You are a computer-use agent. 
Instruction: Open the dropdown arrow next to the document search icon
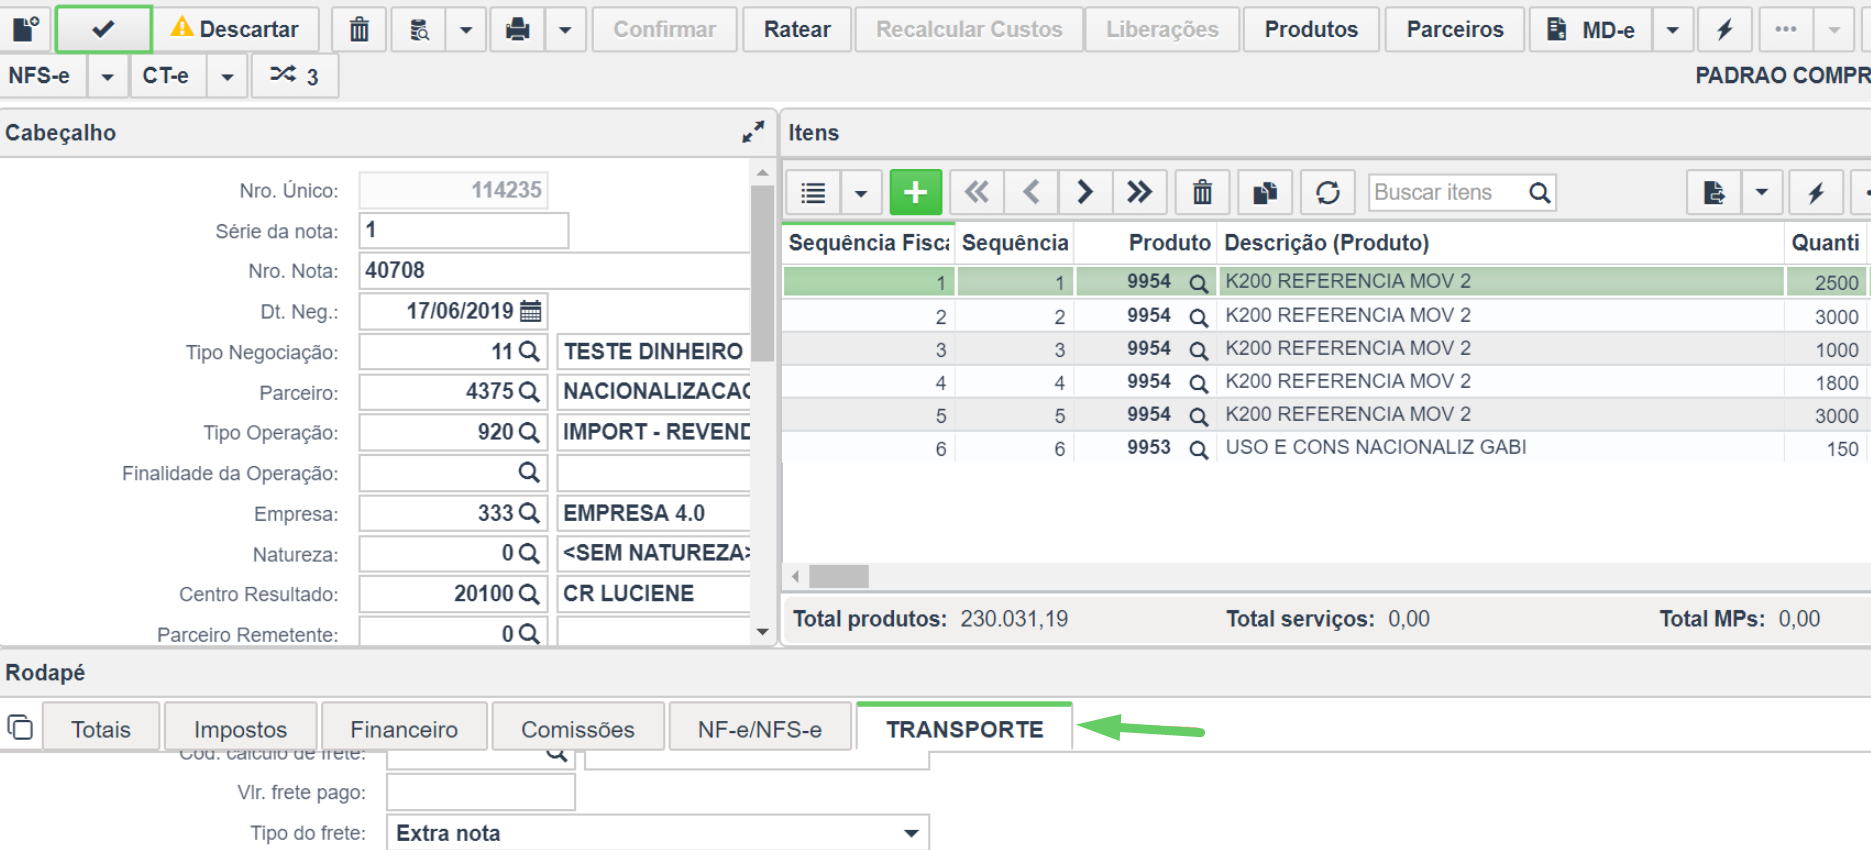[x=466, y=29]
